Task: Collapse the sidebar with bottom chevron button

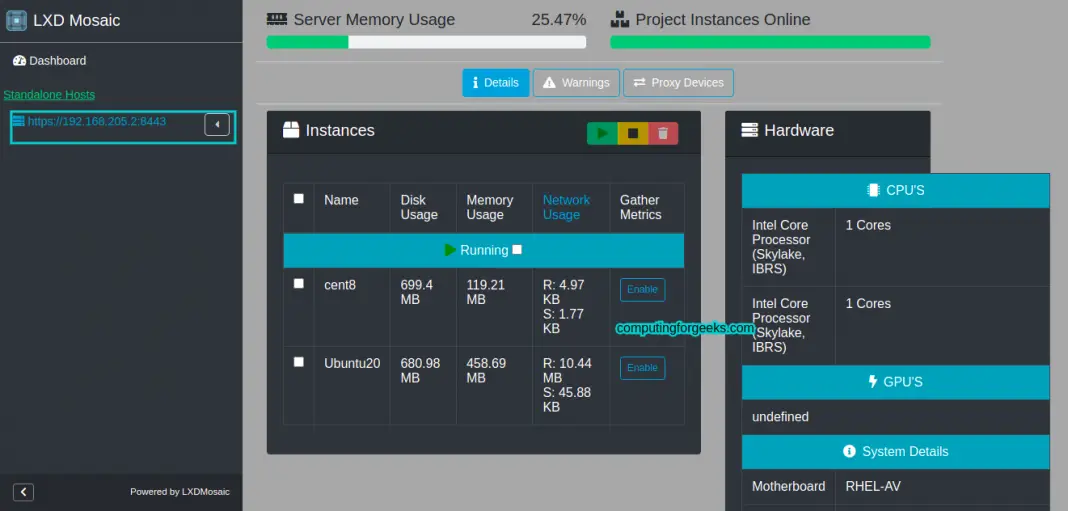Action: 23,491
